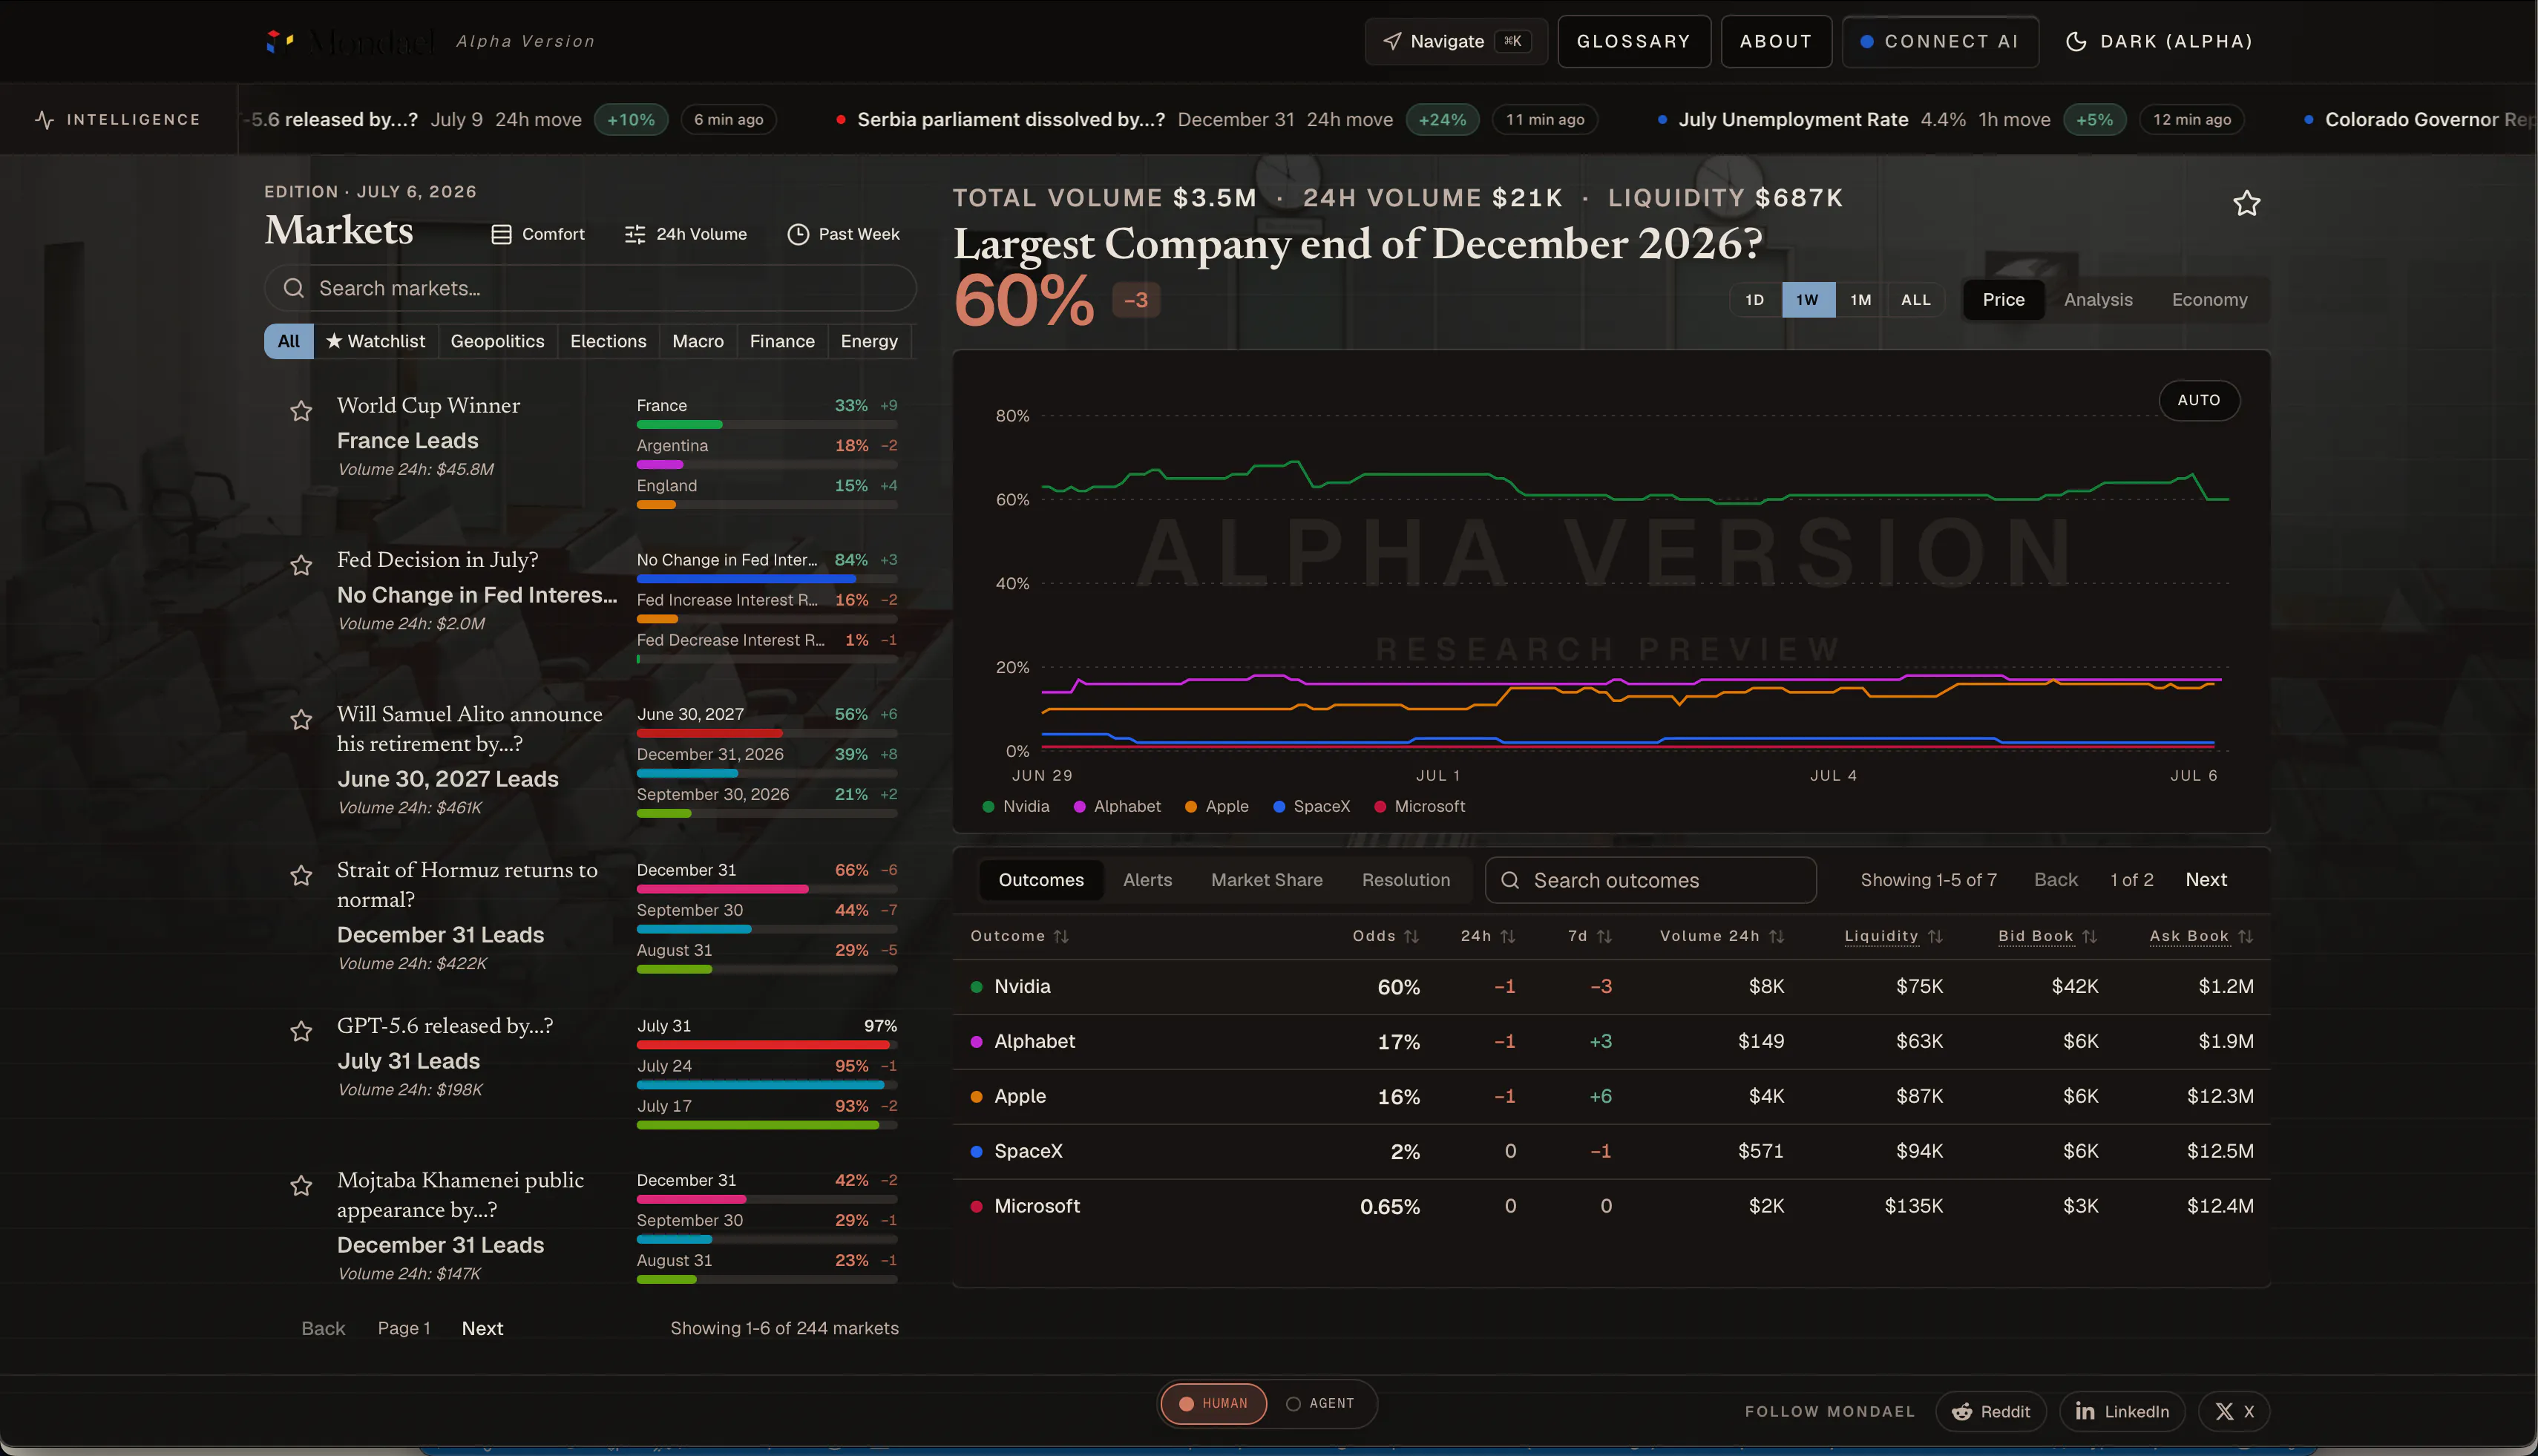
Task: Click the Mondael logo icon
Action: (279, 41)
